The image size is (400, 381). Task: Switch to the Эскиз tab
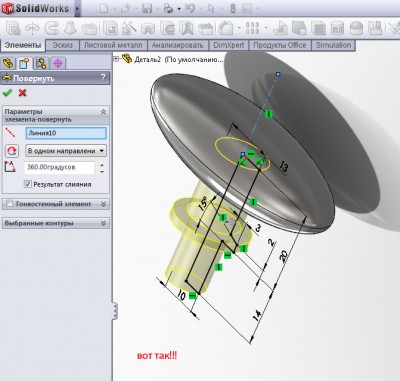click(62, 45)
